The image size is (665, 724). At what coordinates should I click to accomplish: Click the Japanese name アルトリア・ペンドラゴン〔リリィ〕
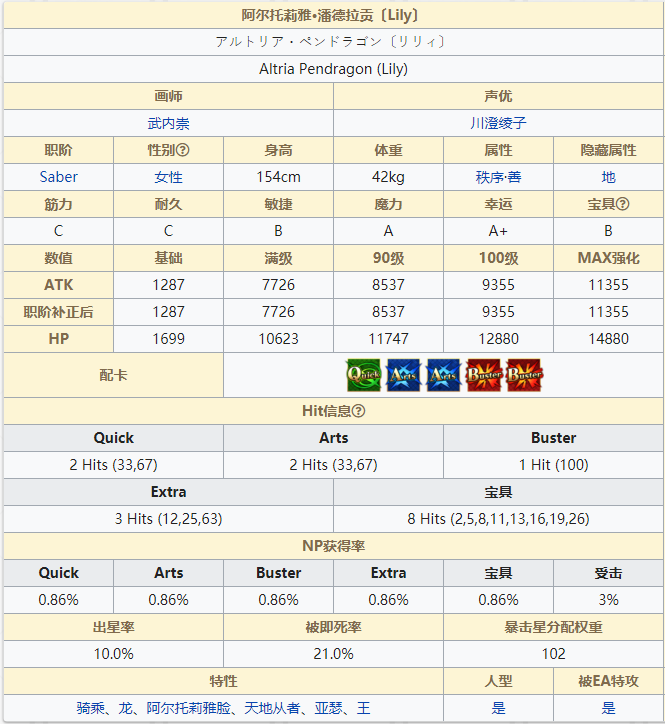(333, 42)
